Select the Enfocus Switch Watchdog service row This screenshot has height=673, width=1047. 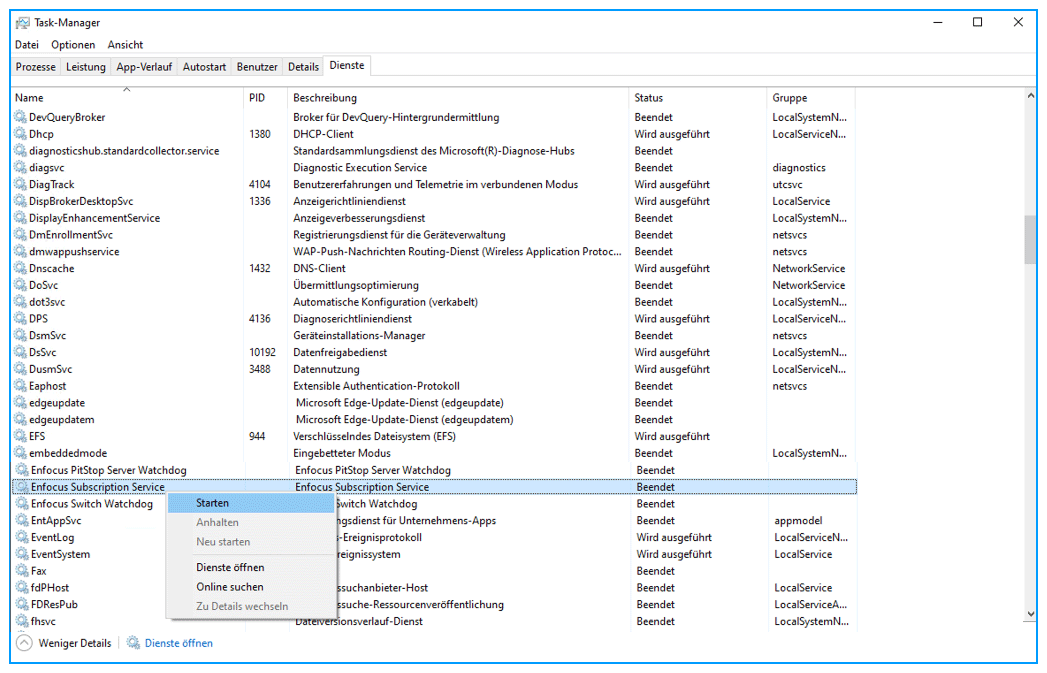[92, 504]
